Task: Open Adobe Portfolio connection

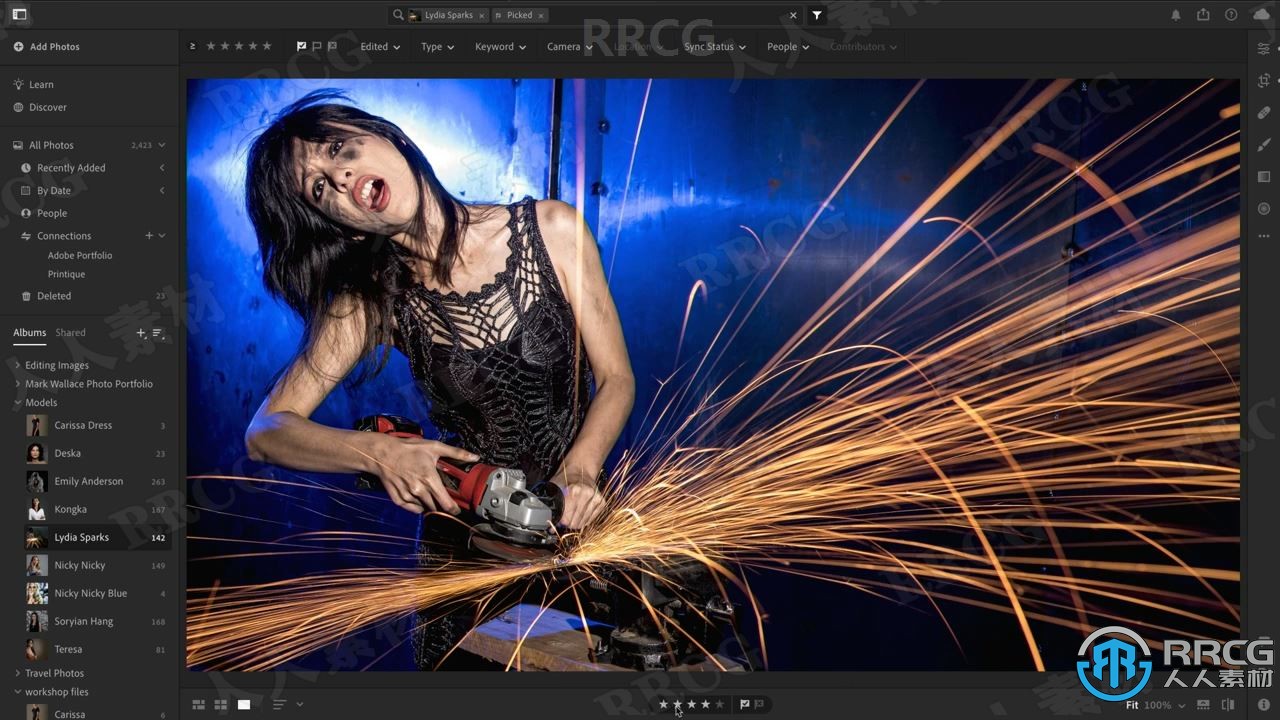Action: point(80,255)
